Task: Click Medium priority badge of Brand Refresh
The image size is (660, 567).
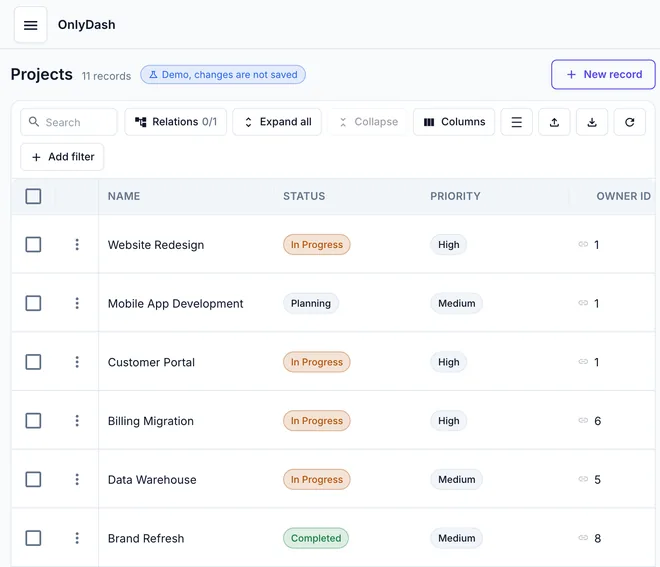Action: [456, 538]
